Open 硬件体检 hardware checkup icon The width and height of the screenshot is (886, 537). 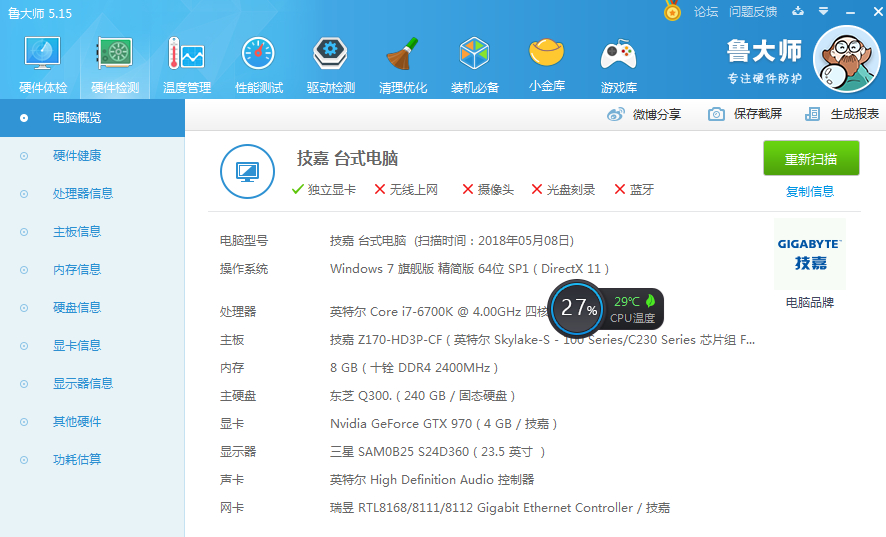[x=42, y=64]
